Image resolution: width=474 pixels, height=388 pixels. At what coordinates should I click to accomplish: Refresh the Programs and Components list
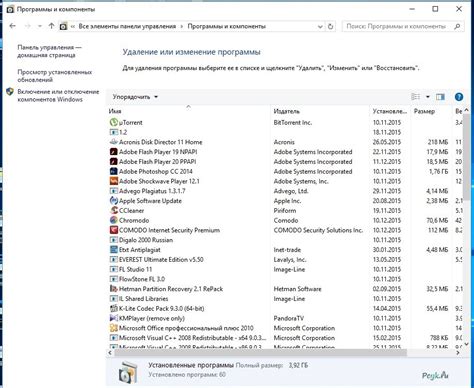[x=330, y=26]
